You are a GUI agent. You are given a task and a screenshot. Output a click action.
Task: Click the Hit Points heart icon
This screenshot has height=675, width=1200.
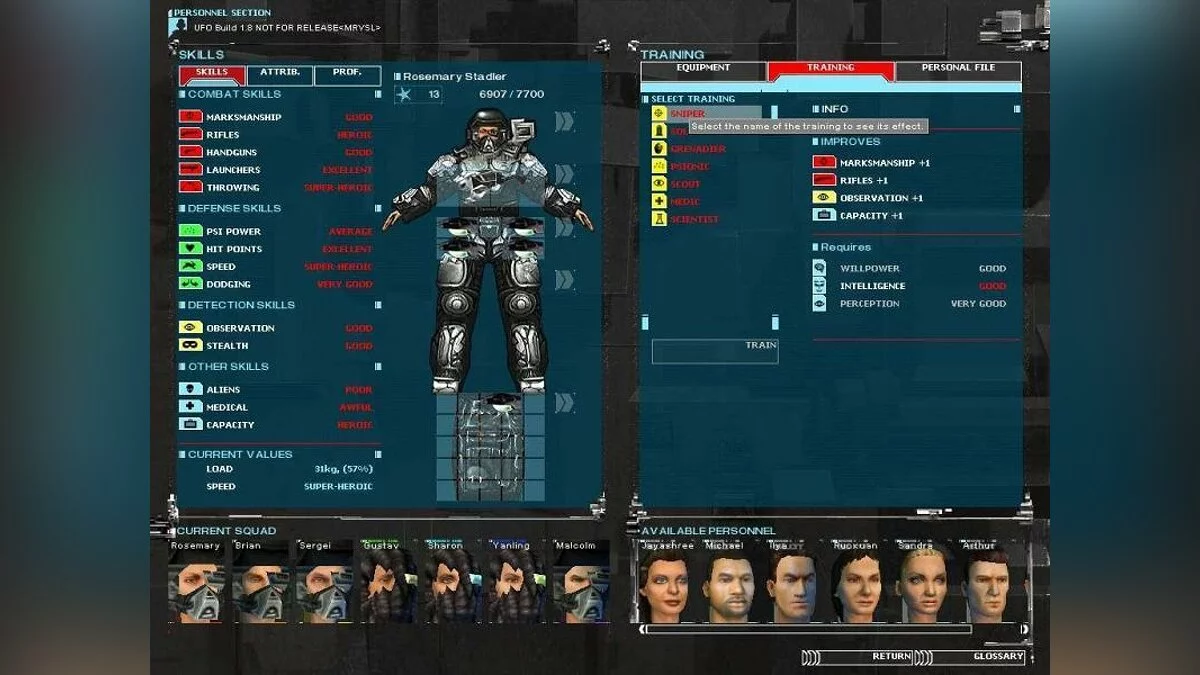click(x=190, y=248)
